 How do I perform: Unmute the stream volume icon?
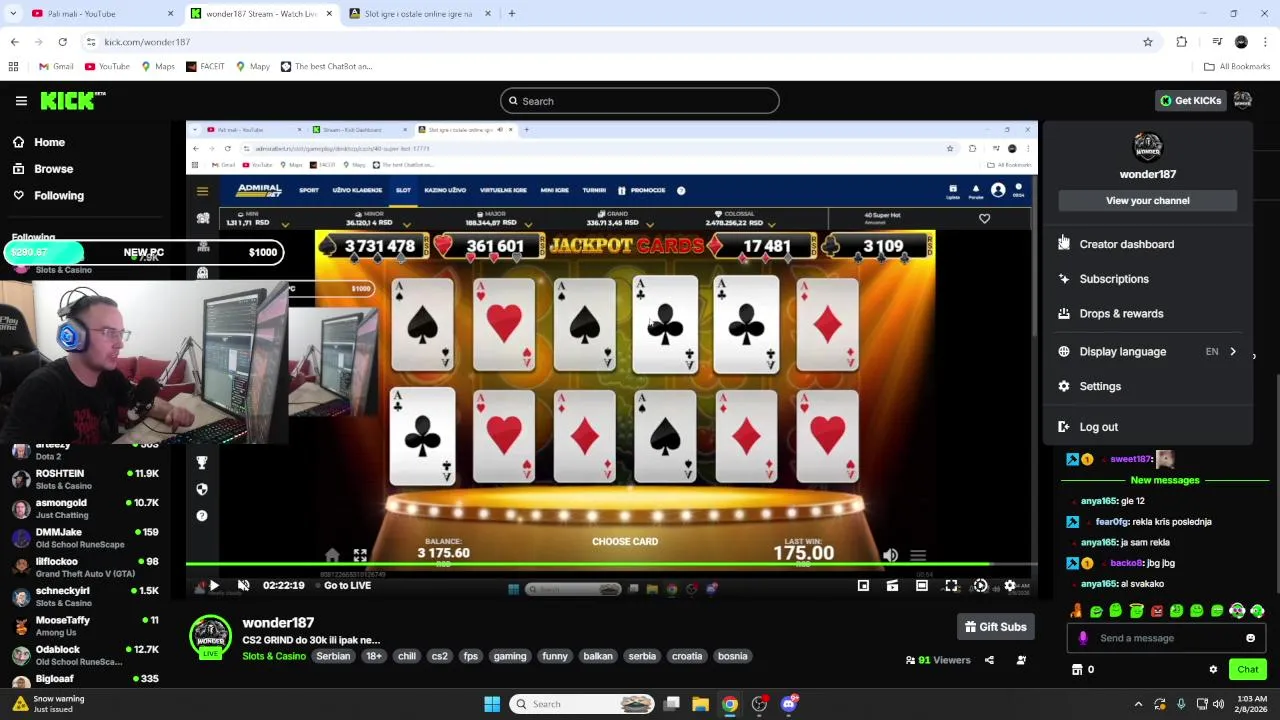(243, 586)
